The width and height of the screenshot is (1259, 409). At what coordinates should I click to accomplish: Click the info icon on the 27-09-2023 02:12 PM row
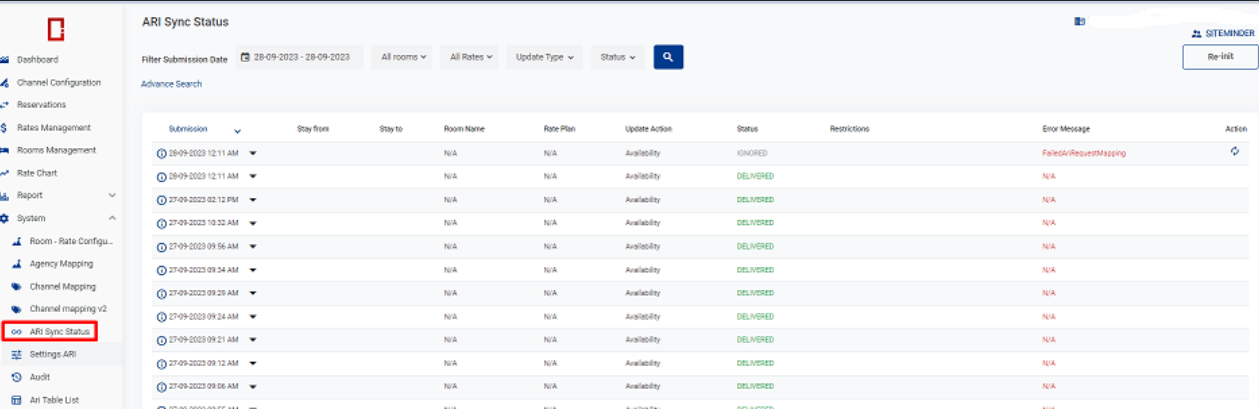pyautogui.click(x=162, y=200)
